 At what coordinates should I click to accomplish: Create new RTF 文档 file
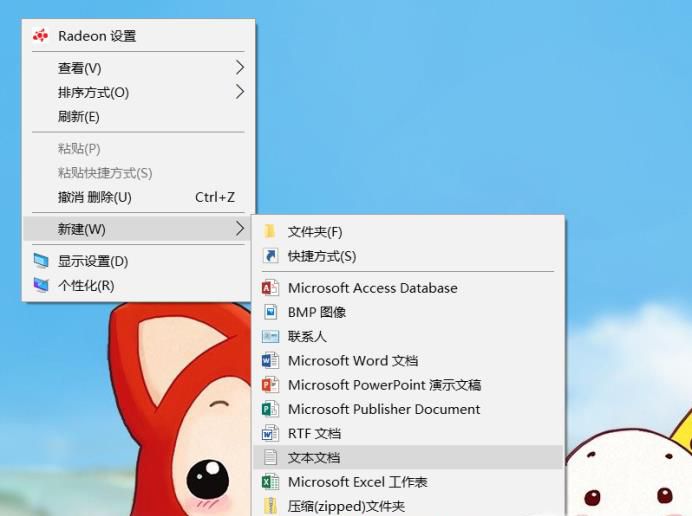click(x=409, y=433)
